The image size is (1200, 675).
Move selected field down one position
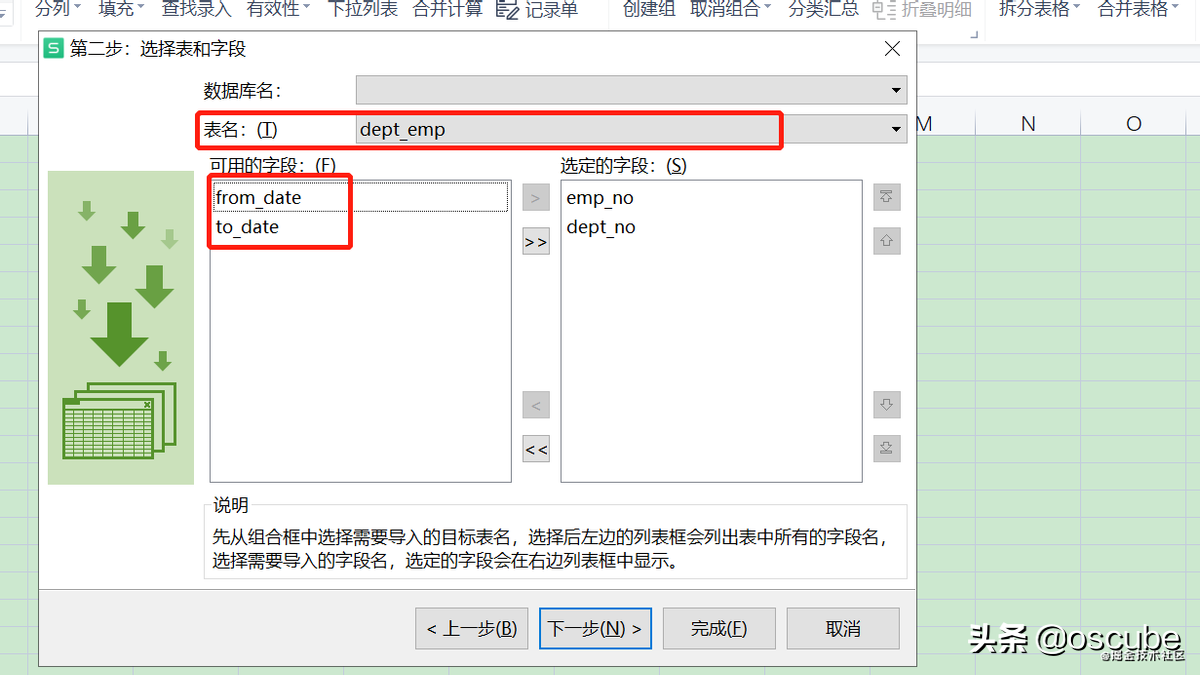[x=886, y=405]
